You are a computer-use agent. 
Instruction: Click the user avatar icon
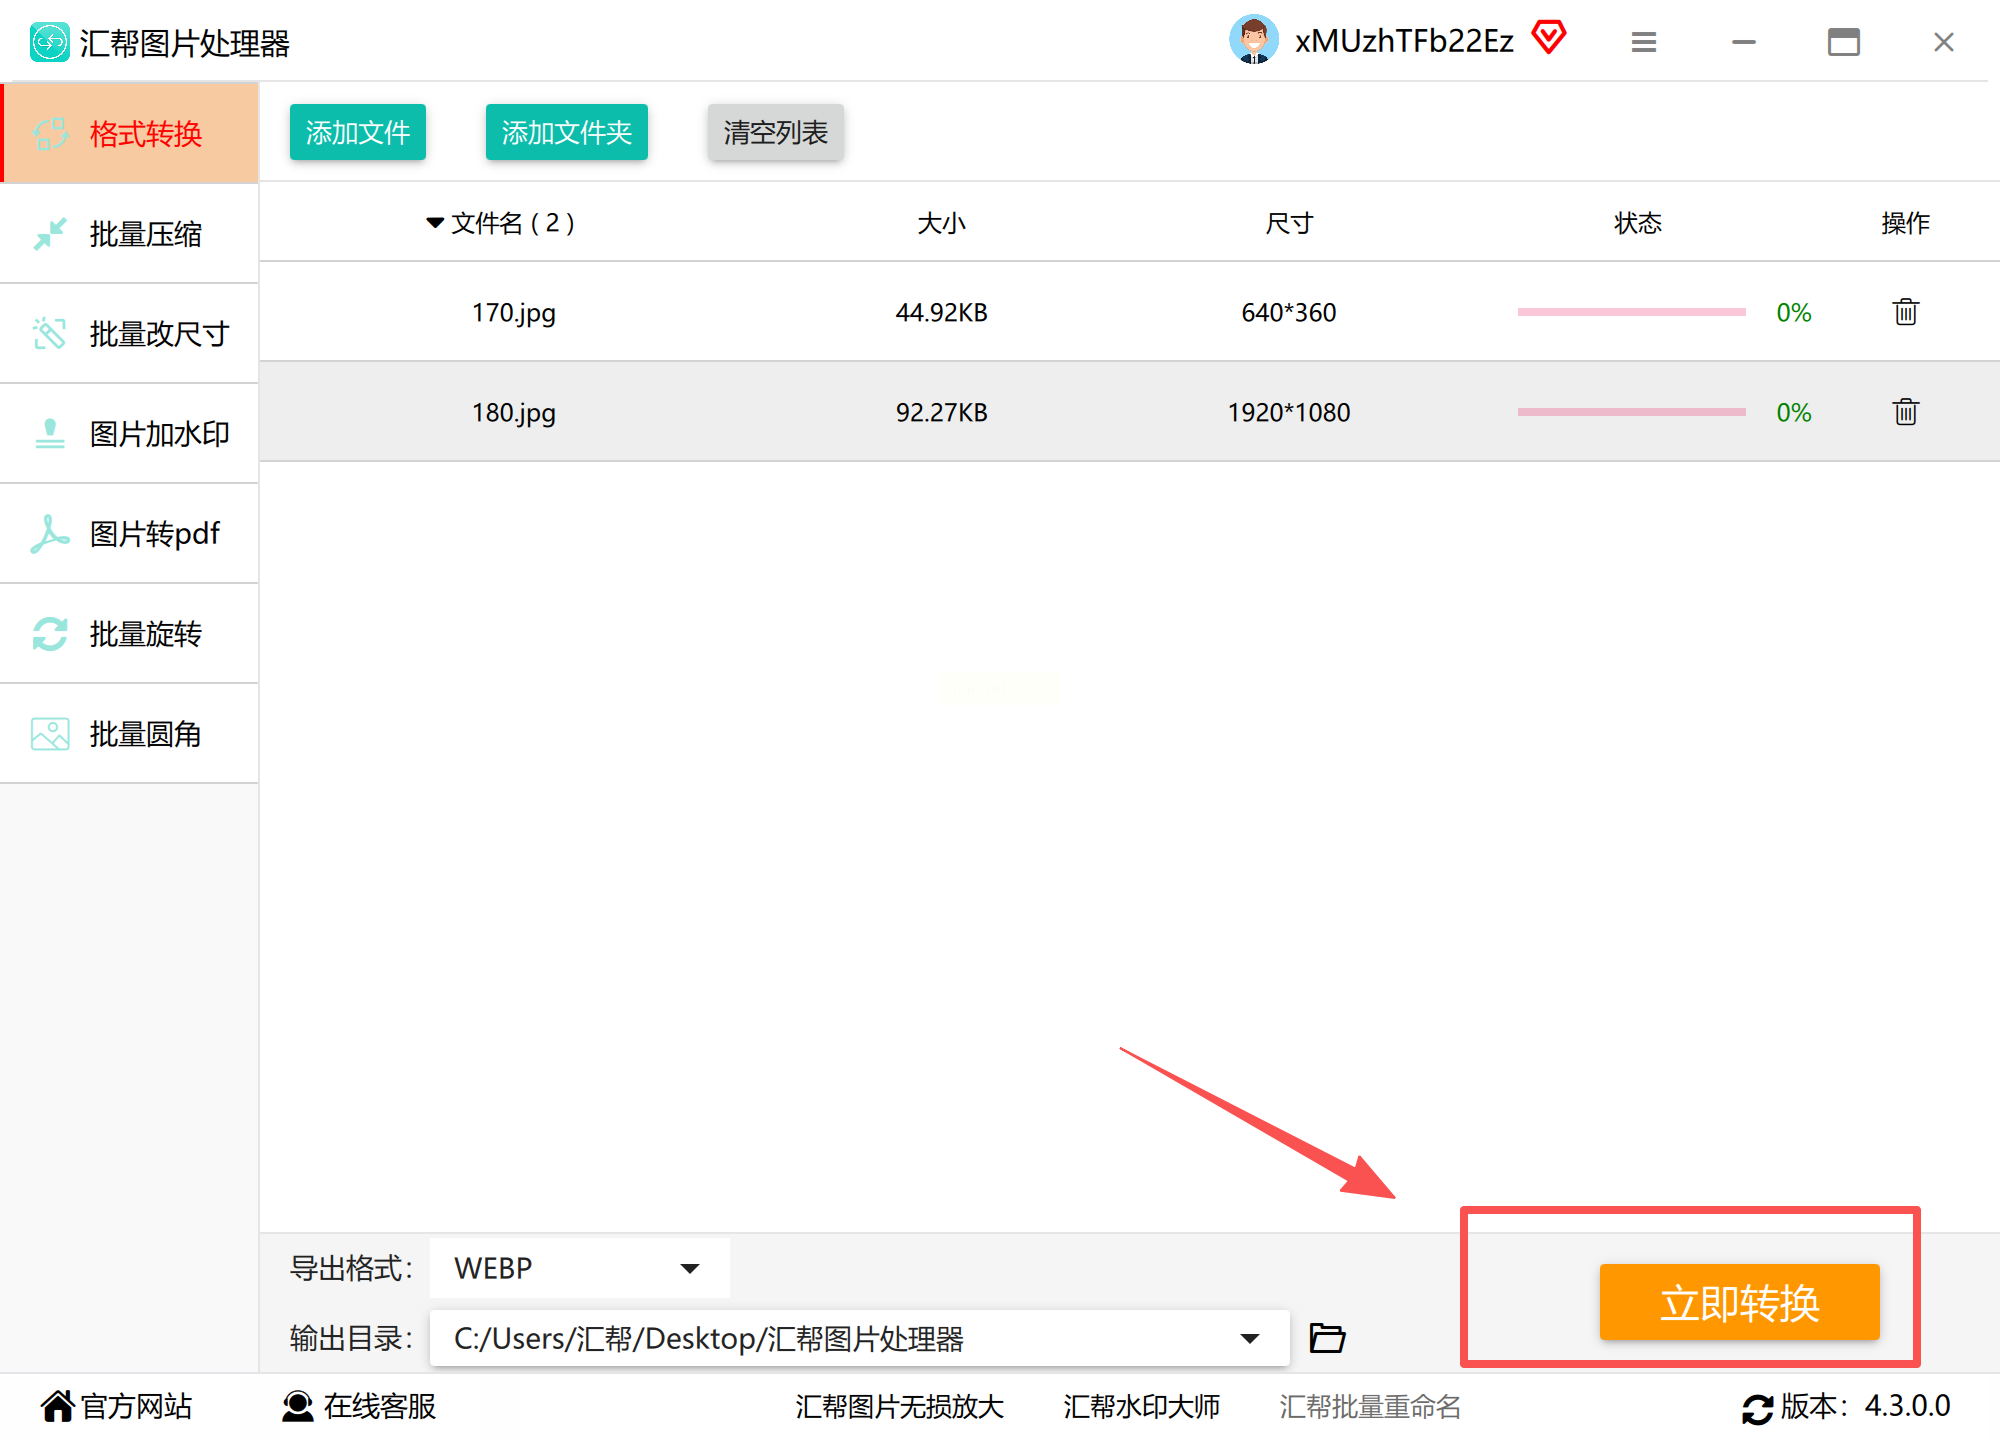(1253, 41)
